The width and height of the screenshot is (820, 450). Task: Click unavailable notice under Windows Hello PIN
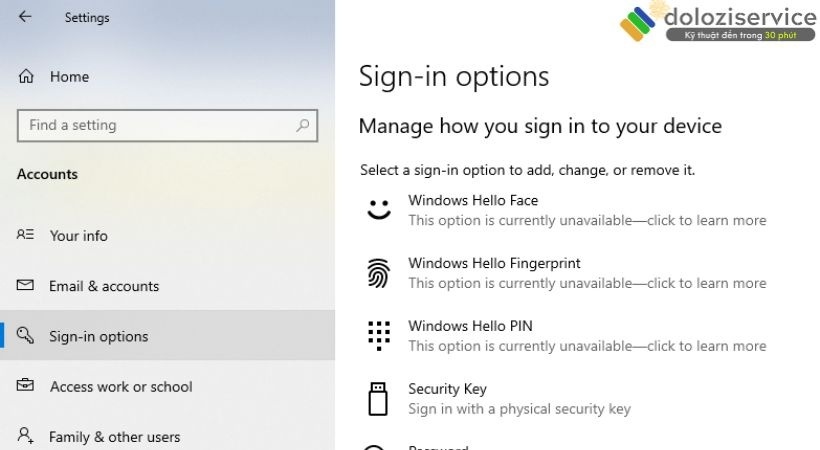[587, 346]
